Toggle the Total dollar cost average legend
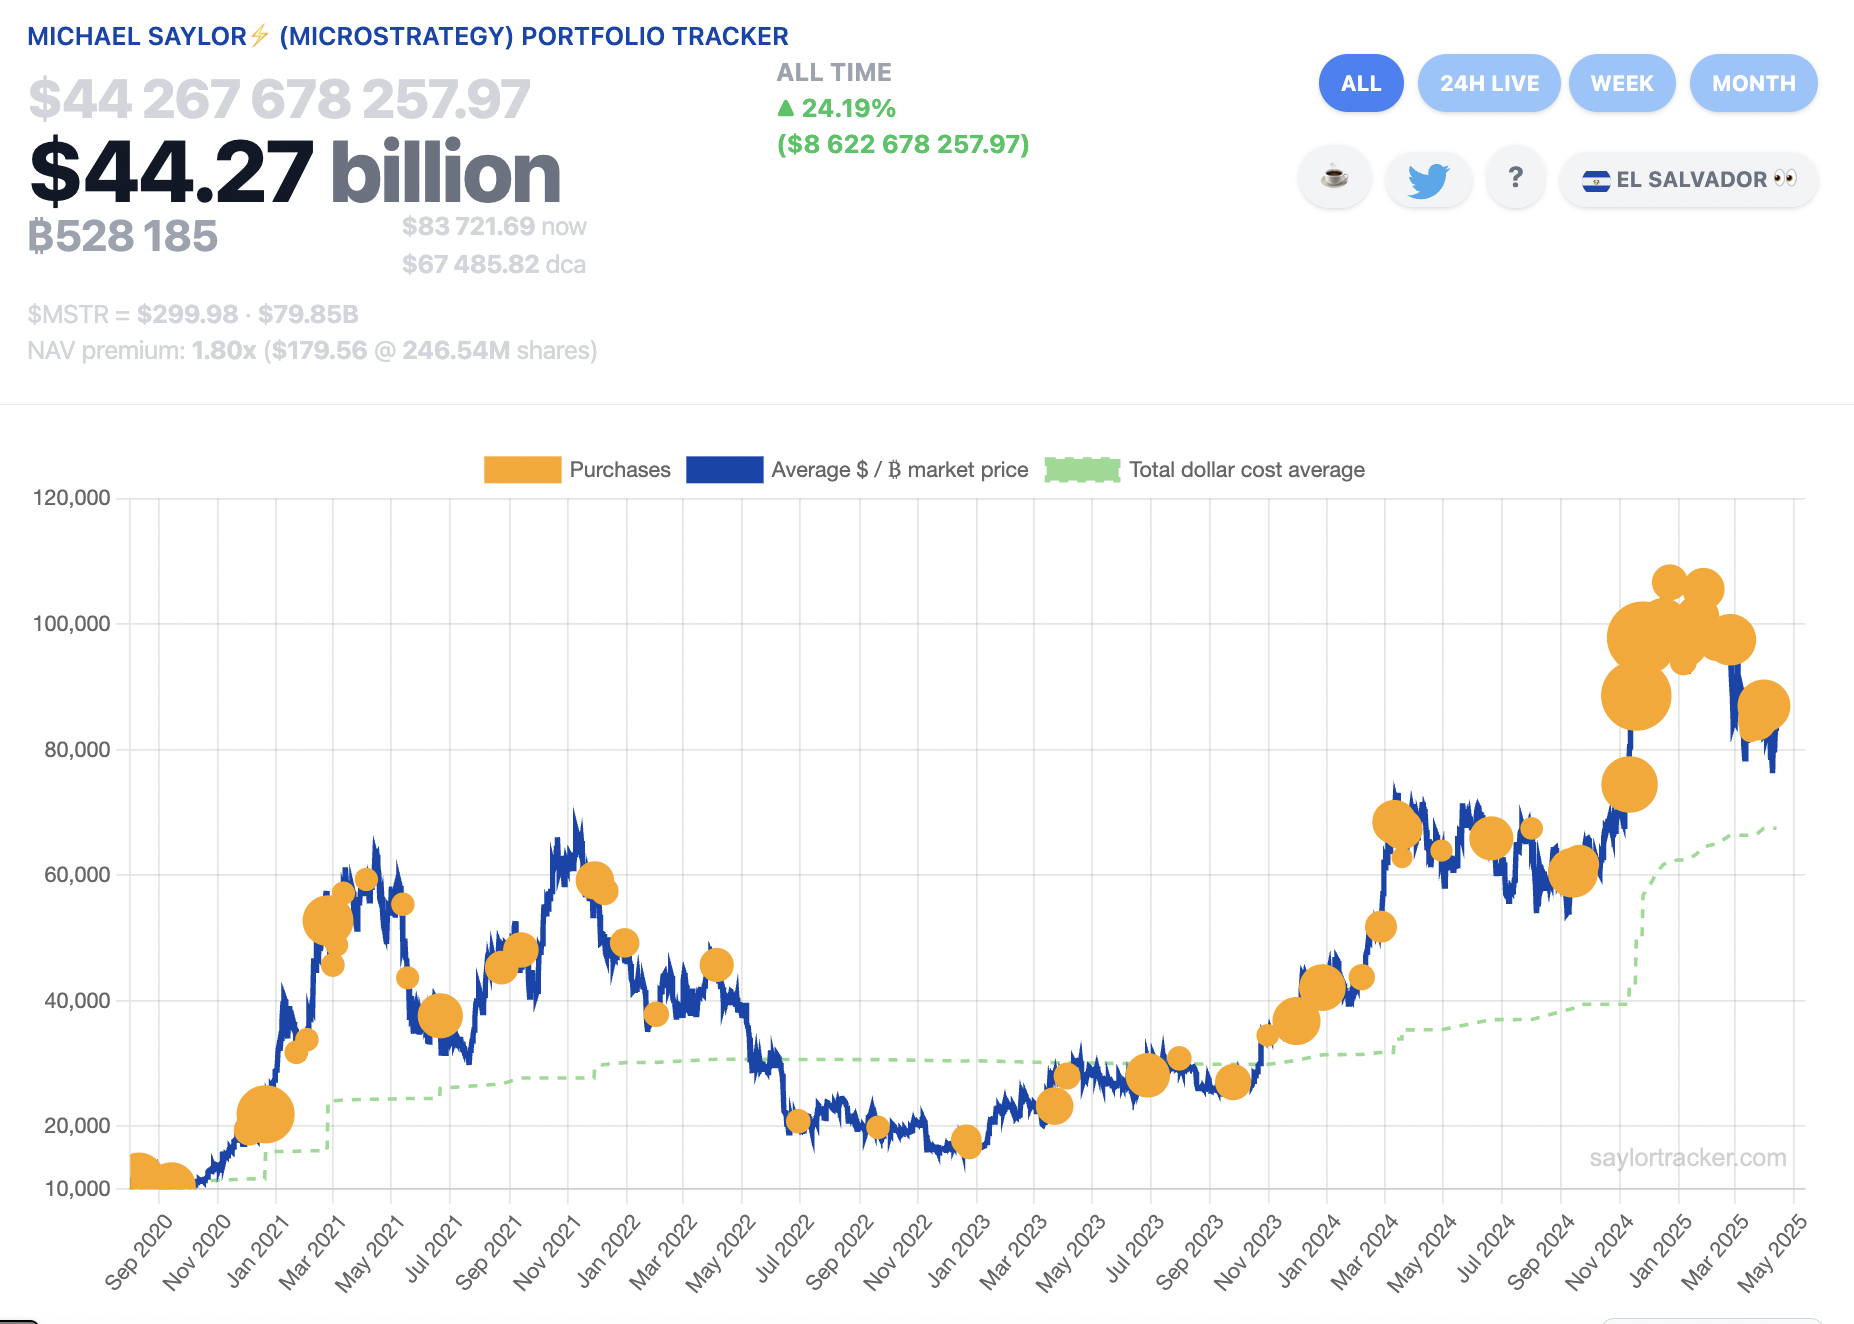 pyautogui.click(x=1246, y=469)
